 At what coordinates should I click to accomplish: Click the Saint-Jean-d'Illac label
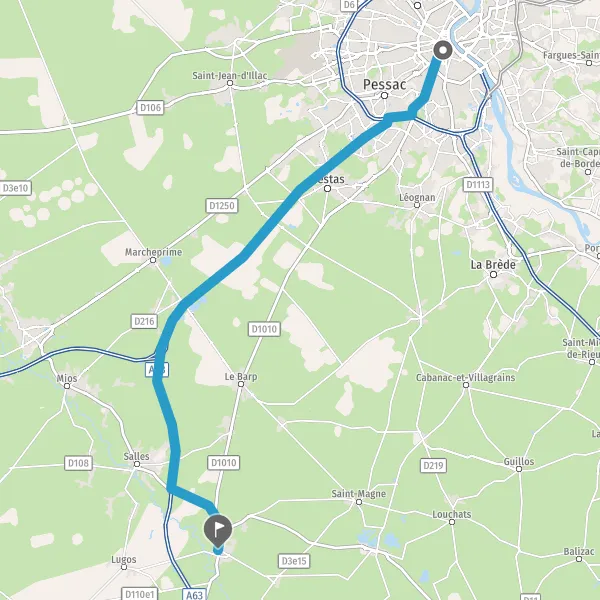click(230, 75)
